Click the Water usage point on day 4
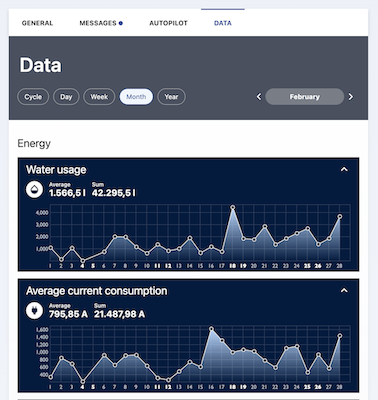378x400 pixels. [x=83, y=261]
